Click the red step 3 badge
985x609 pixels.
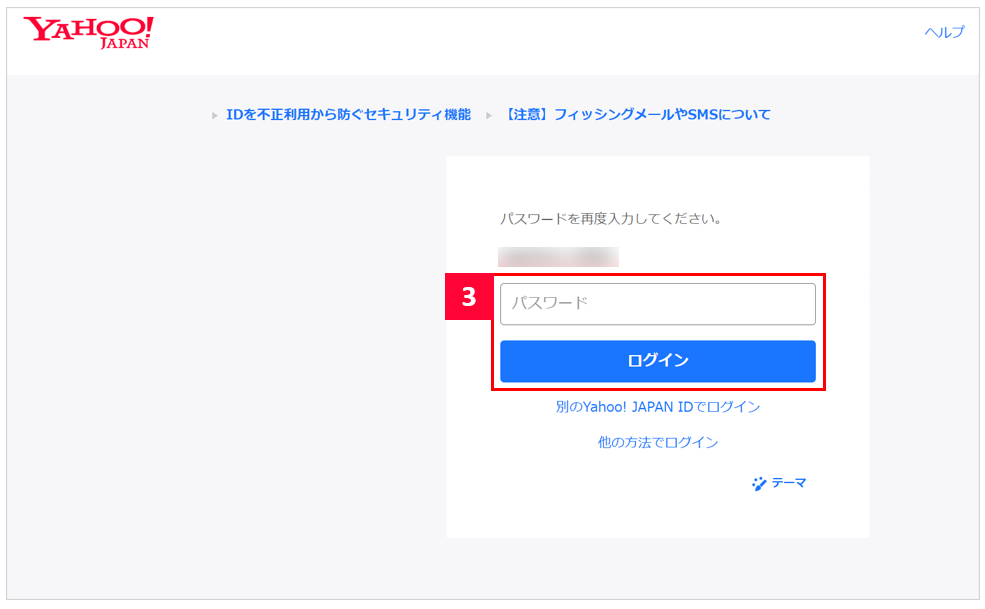(467, 297)
